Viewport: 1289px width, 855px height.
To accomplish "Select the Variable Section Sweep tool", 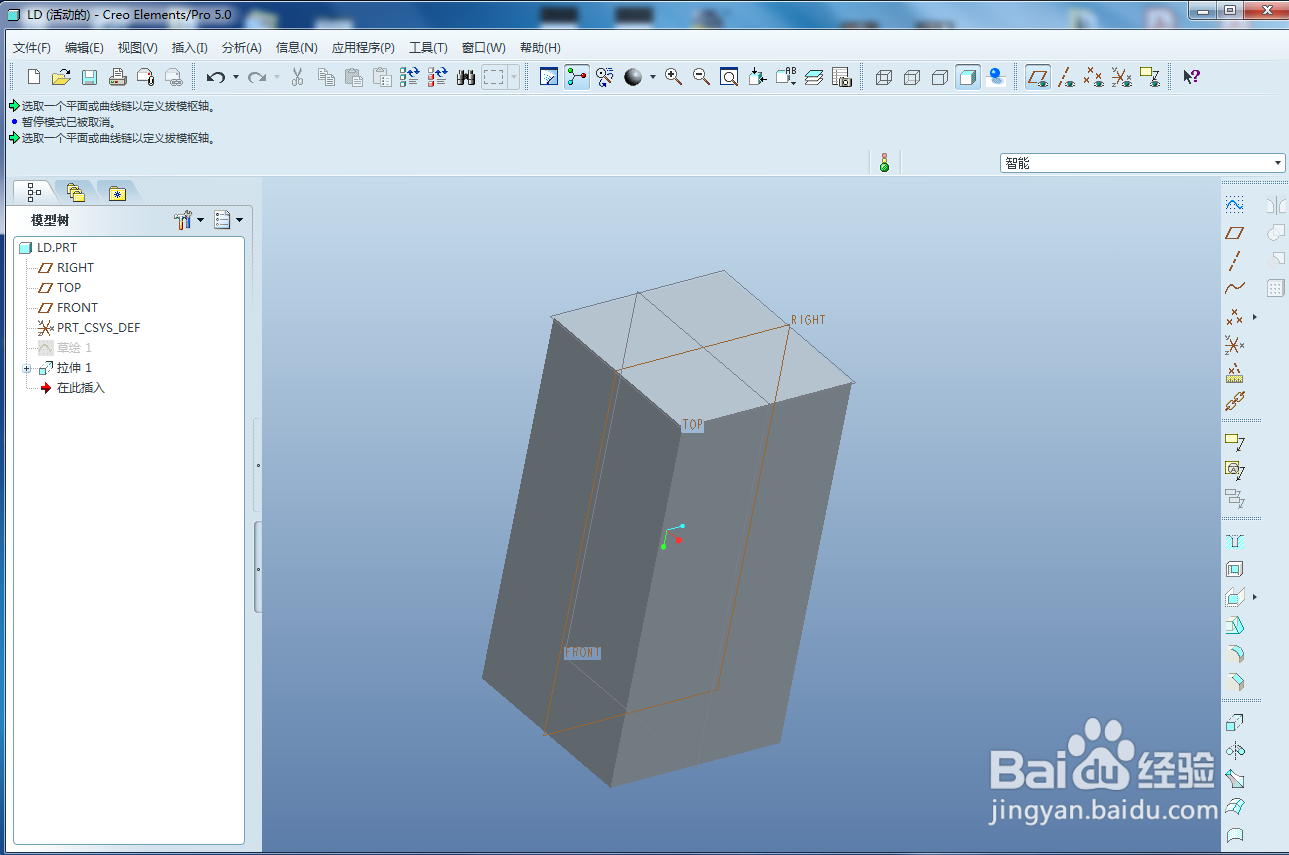I will point(1234,779).
